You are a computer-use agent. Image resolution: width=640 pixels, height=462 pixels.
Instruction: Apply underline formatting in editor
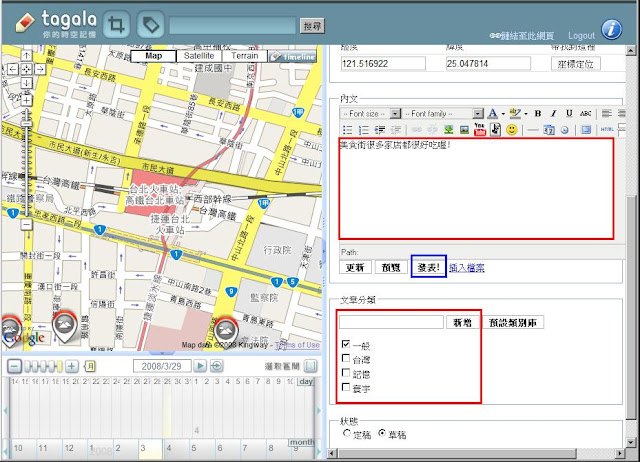(569, 113)
